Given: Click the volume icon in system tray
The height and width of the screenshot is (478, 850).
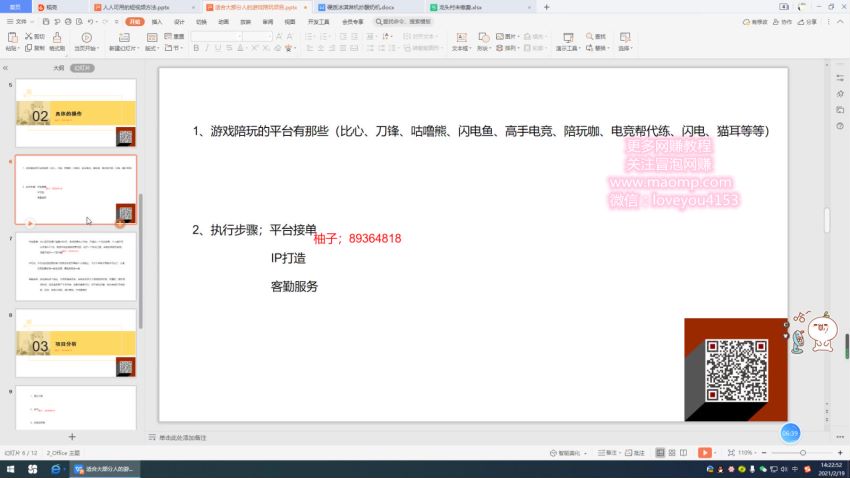Looking at the screenshot, I should pyautogui.click(x=784, y=469).
